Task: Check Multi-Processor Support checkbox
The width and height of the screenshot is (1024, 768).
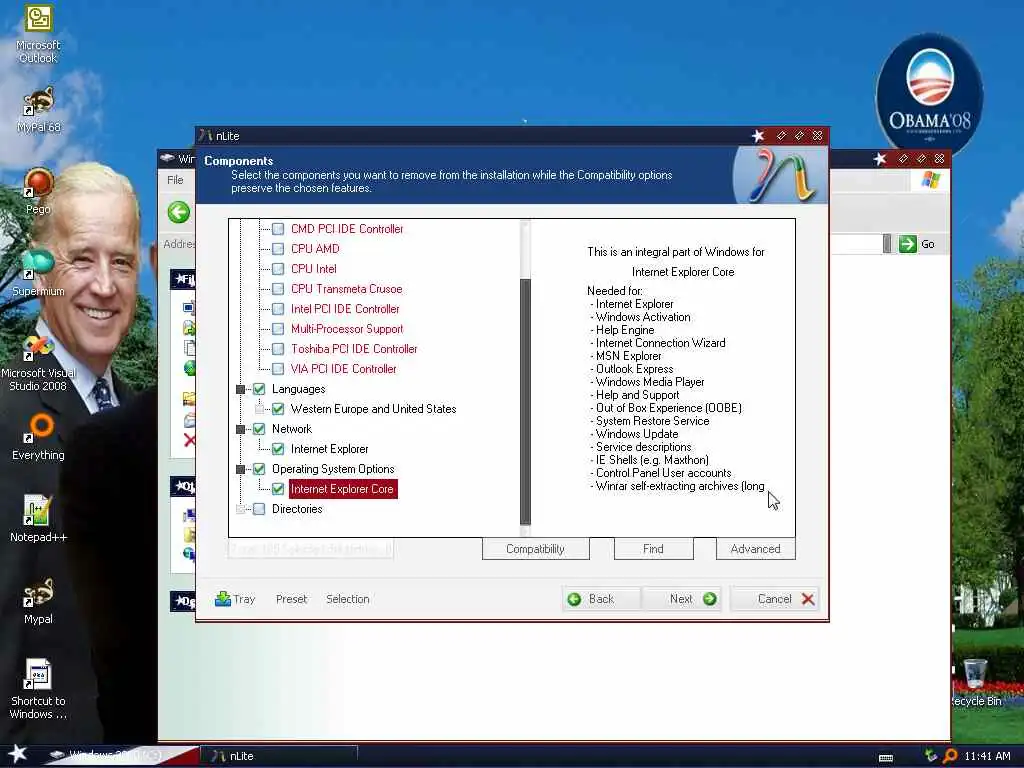Action: coord(278,329)
